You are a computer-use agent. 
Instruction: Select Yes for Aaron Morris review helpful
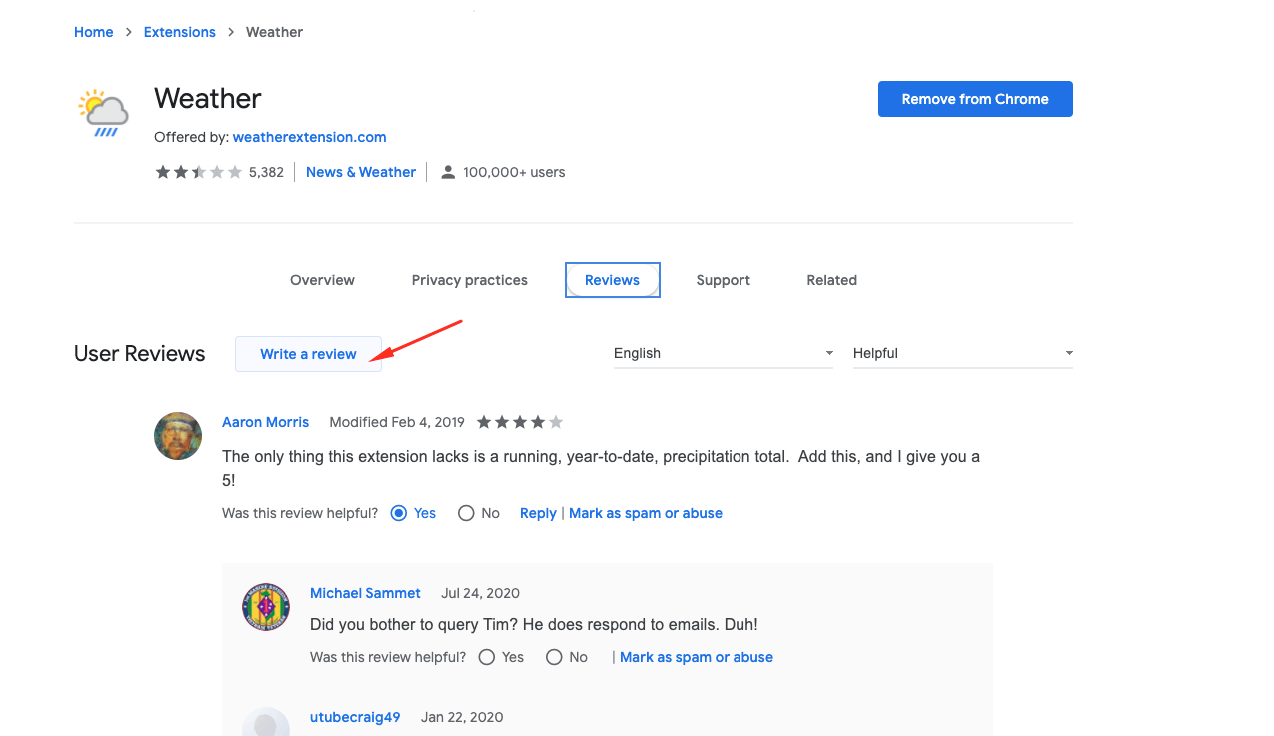399,513
